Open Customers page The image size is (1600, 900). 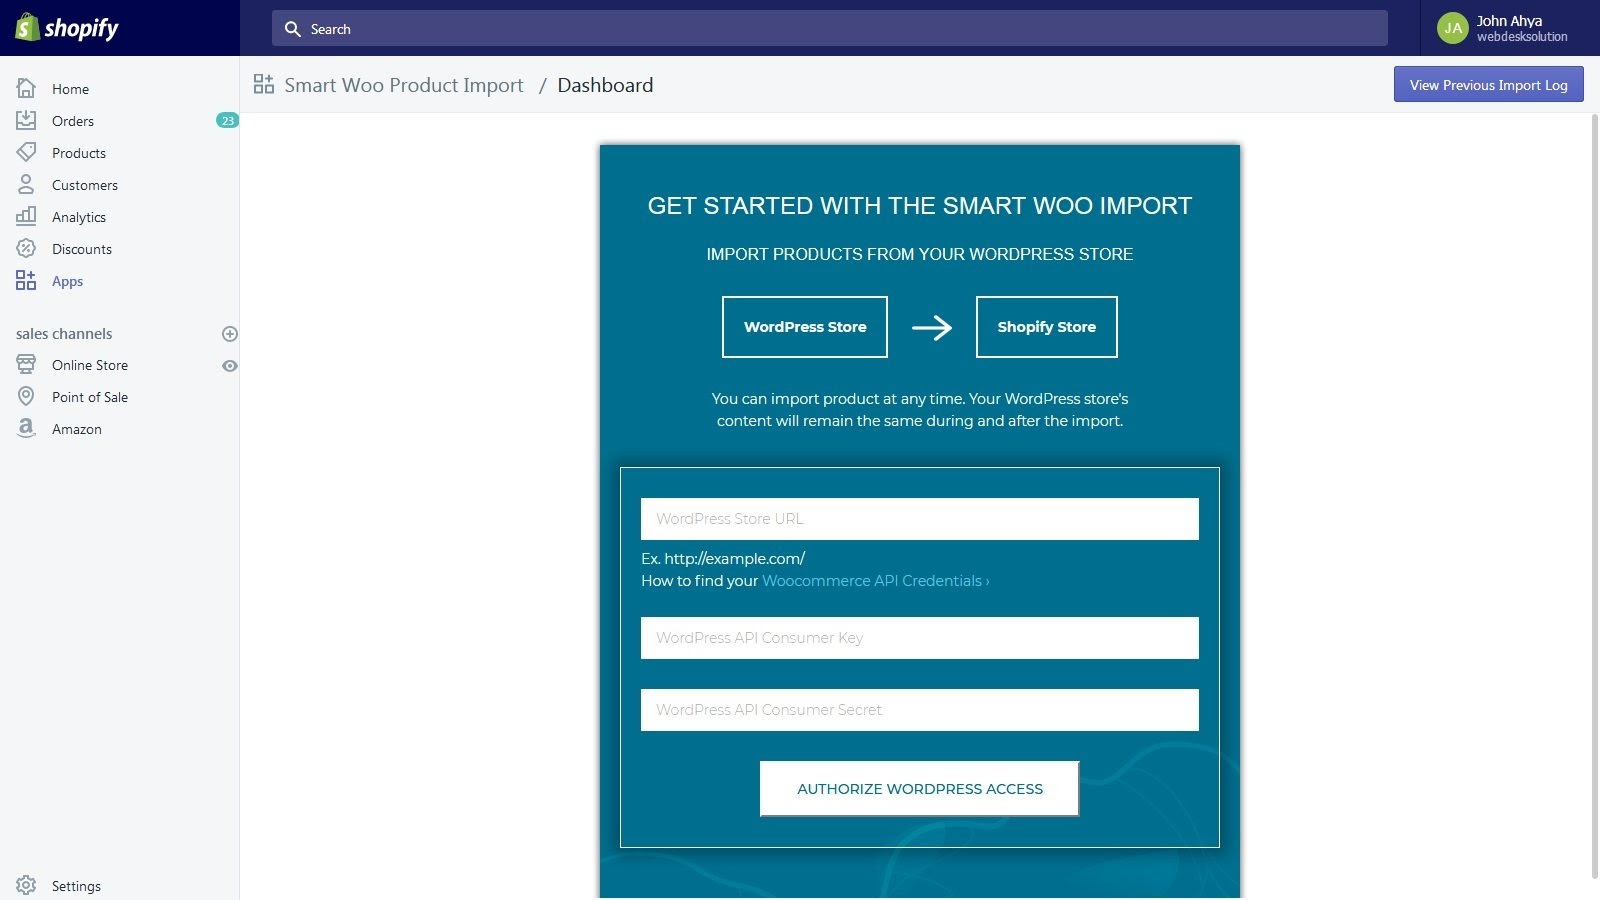click(85, 185)
